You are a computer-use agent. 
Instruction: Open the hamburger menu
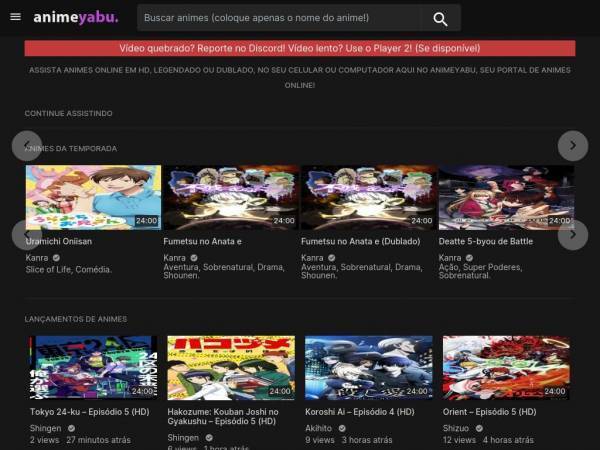[x=15, y=17]
